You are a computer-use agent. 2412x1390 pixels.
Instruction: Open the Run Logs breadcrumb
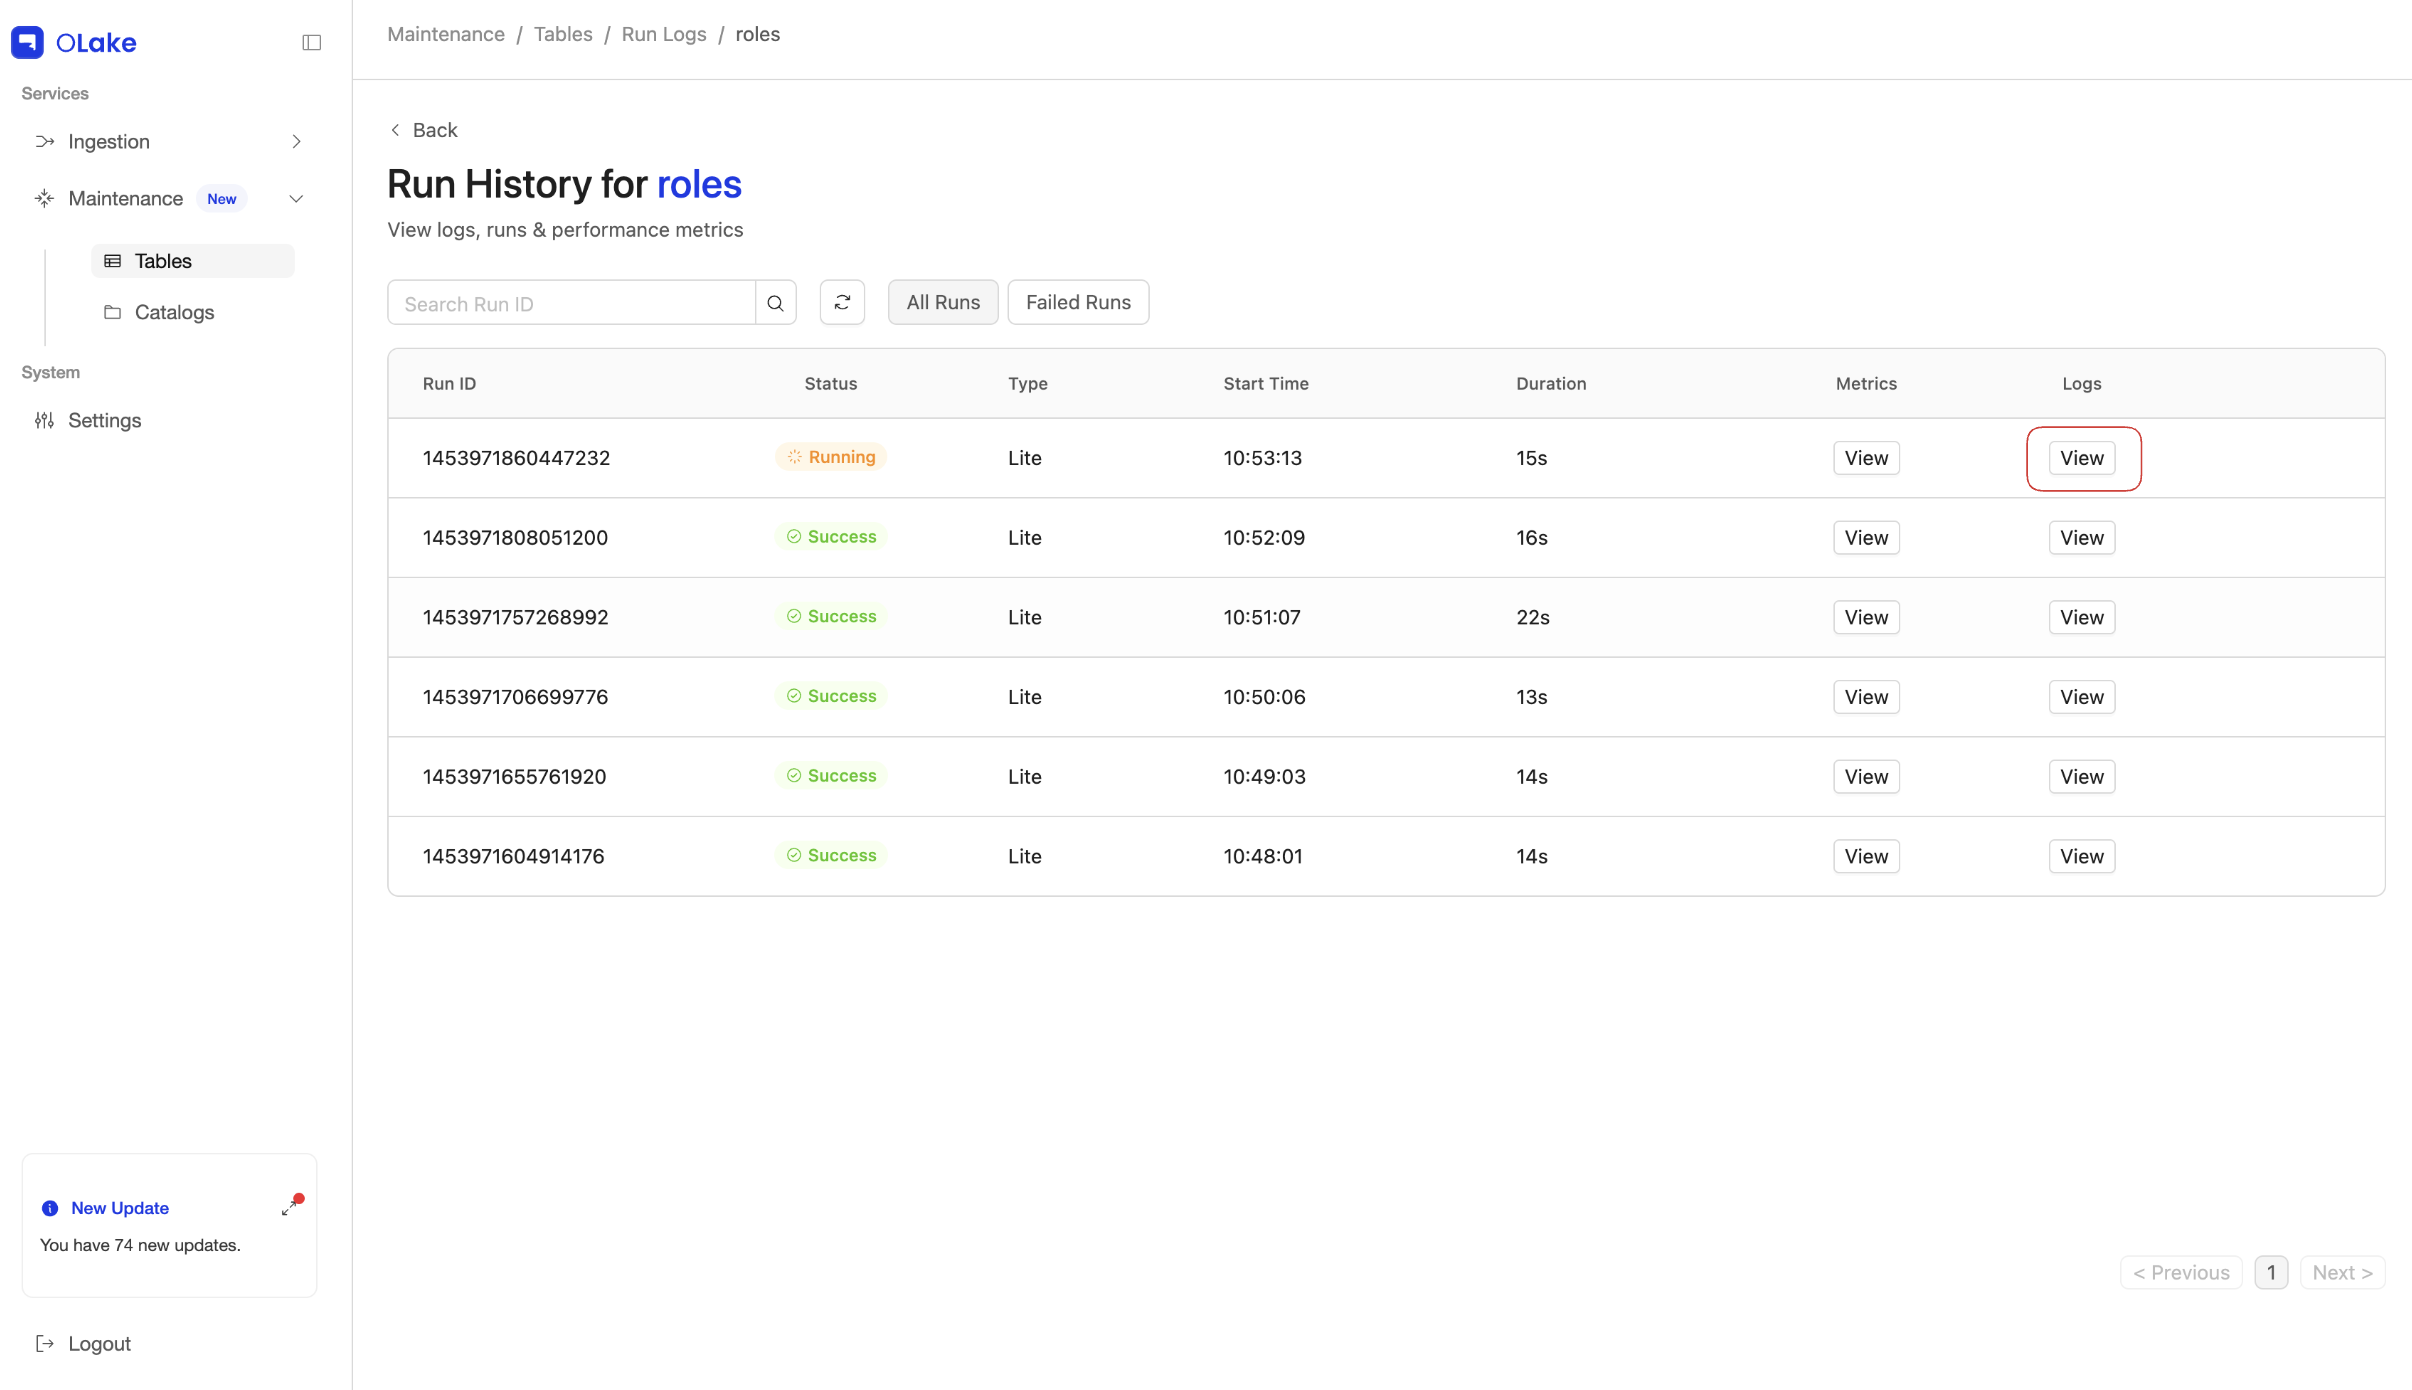pyautogui.click(x=664, y=33)
